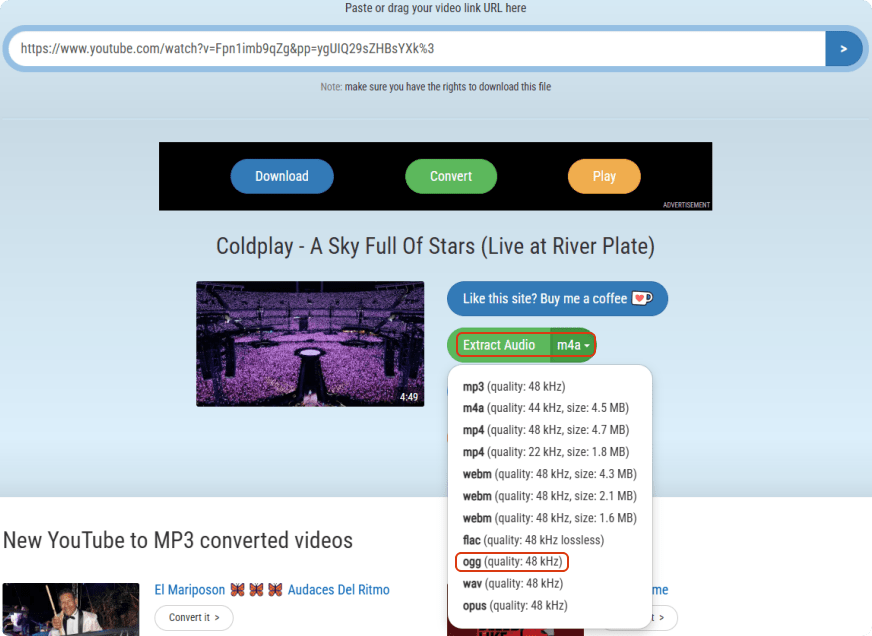This screenshot has height=636, width=872.
Task: Choose m4a 44 kHz 4.5 MB option
Action: (545, 408)
